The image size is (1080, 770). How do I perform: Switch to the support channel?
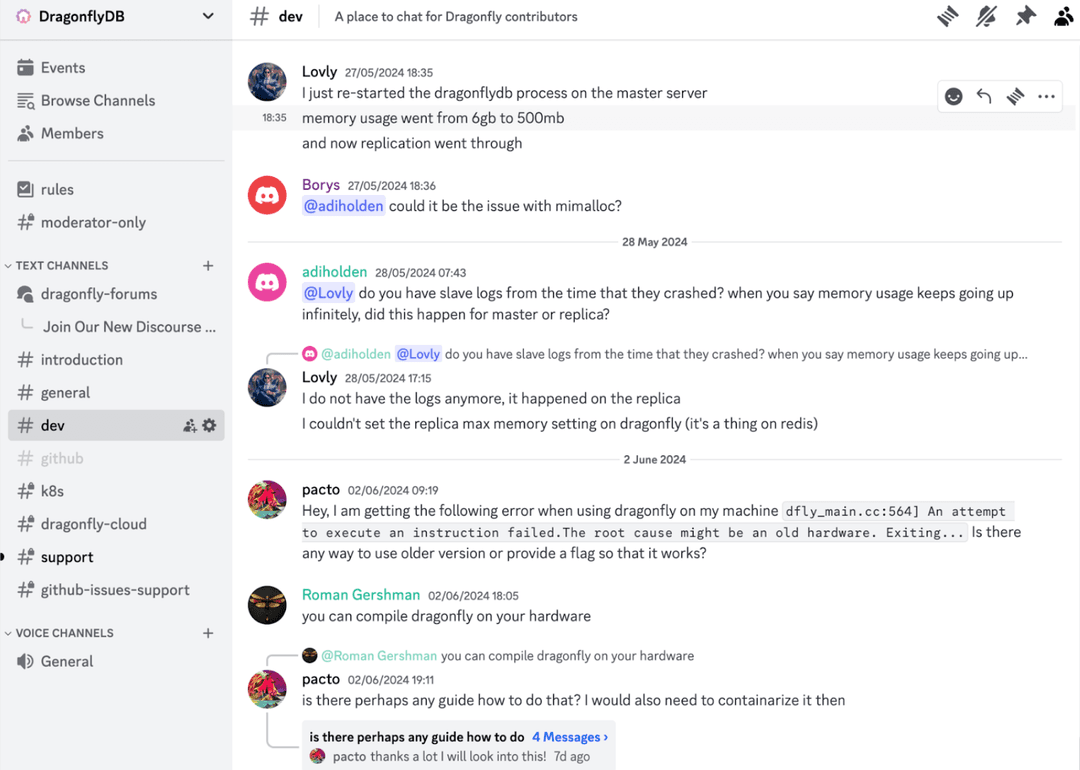[67, 557]
